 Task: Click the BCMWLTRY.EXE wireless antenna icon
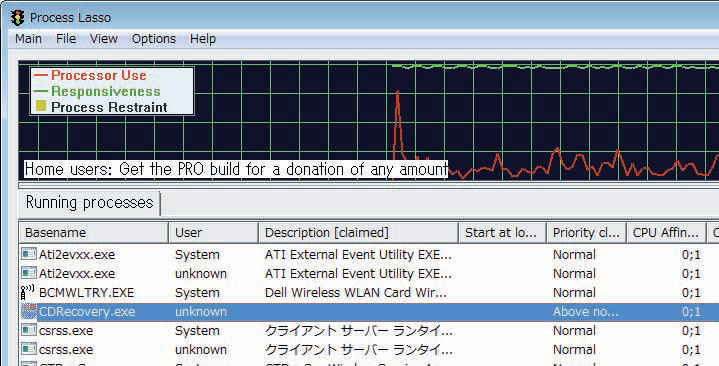pos(28,292)
